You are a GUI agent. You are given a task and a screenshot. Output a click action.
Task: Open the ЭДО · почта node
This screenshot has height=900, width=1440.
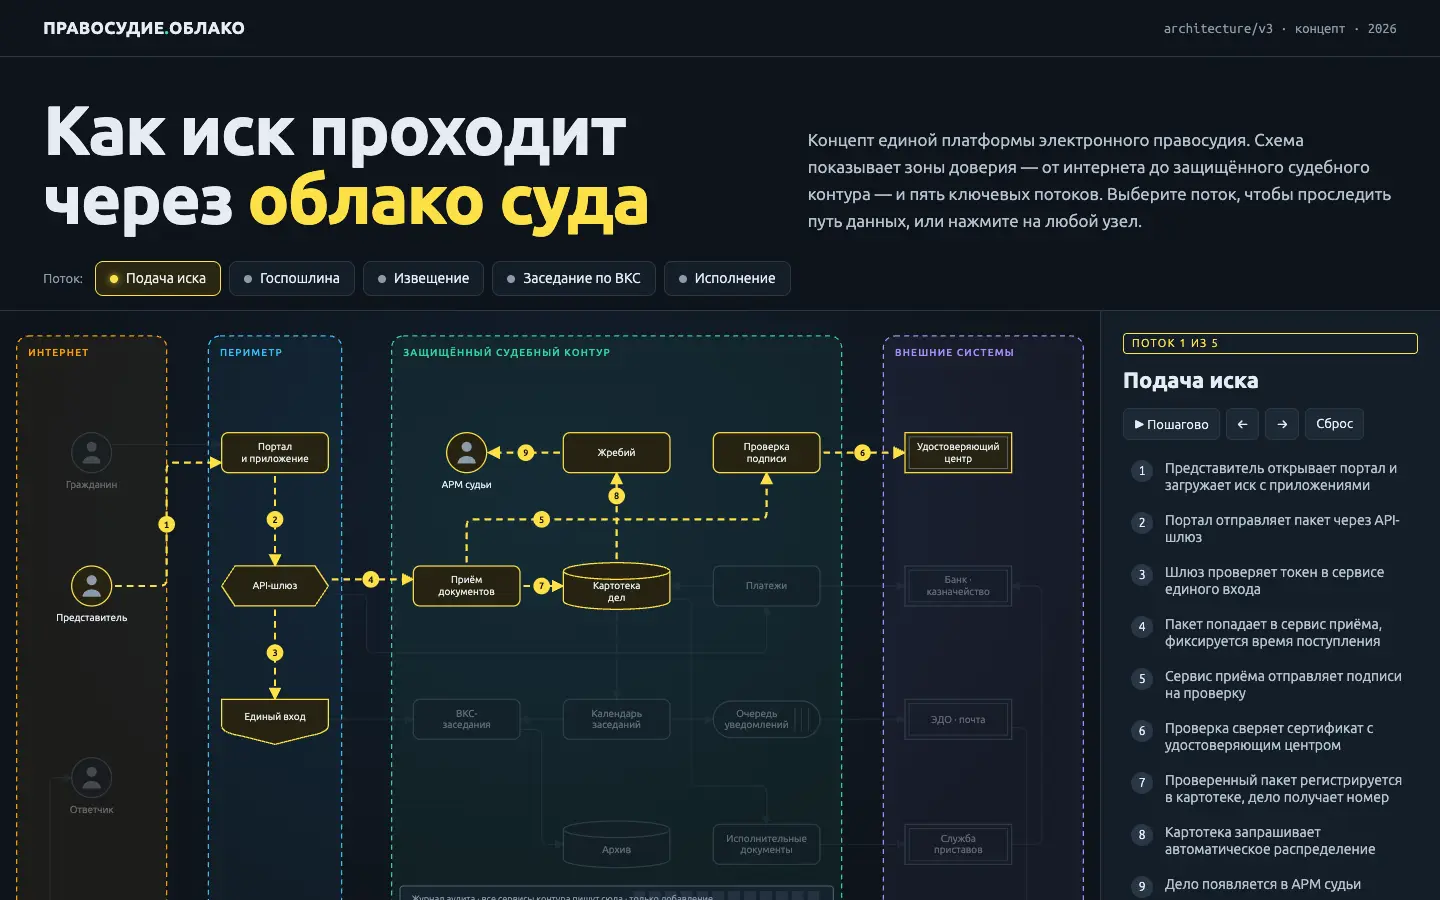tap(958, 719)
